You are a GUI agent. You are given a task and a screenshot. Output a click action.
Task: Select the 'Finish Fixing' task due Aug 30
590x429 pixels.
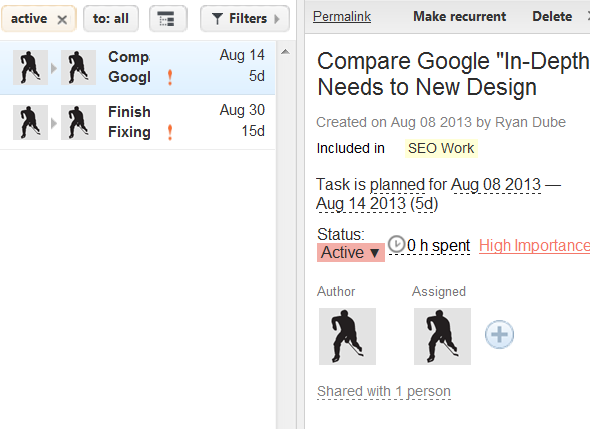[138, 122]
